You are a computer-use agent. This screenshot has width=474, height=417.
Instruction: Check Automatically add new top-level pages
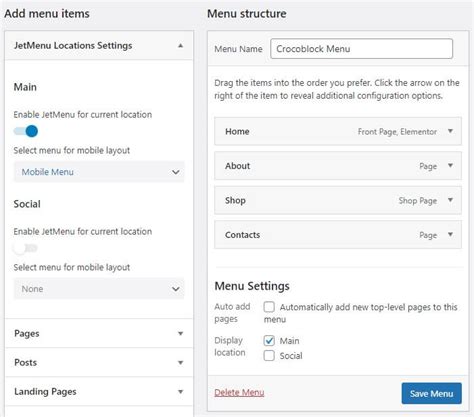(269, 307)
